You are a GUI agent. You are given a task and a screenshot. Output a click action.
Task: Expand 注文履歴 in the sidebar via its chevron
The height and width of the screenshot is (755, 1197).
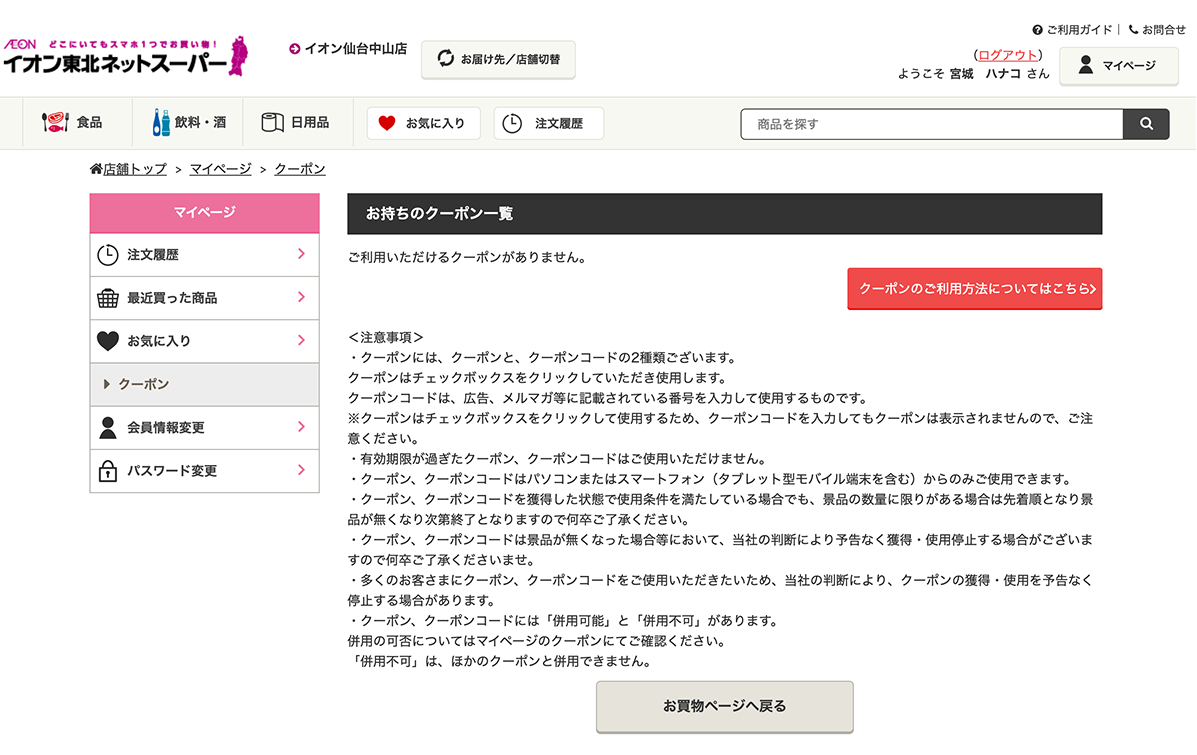[x=301, y=255]
